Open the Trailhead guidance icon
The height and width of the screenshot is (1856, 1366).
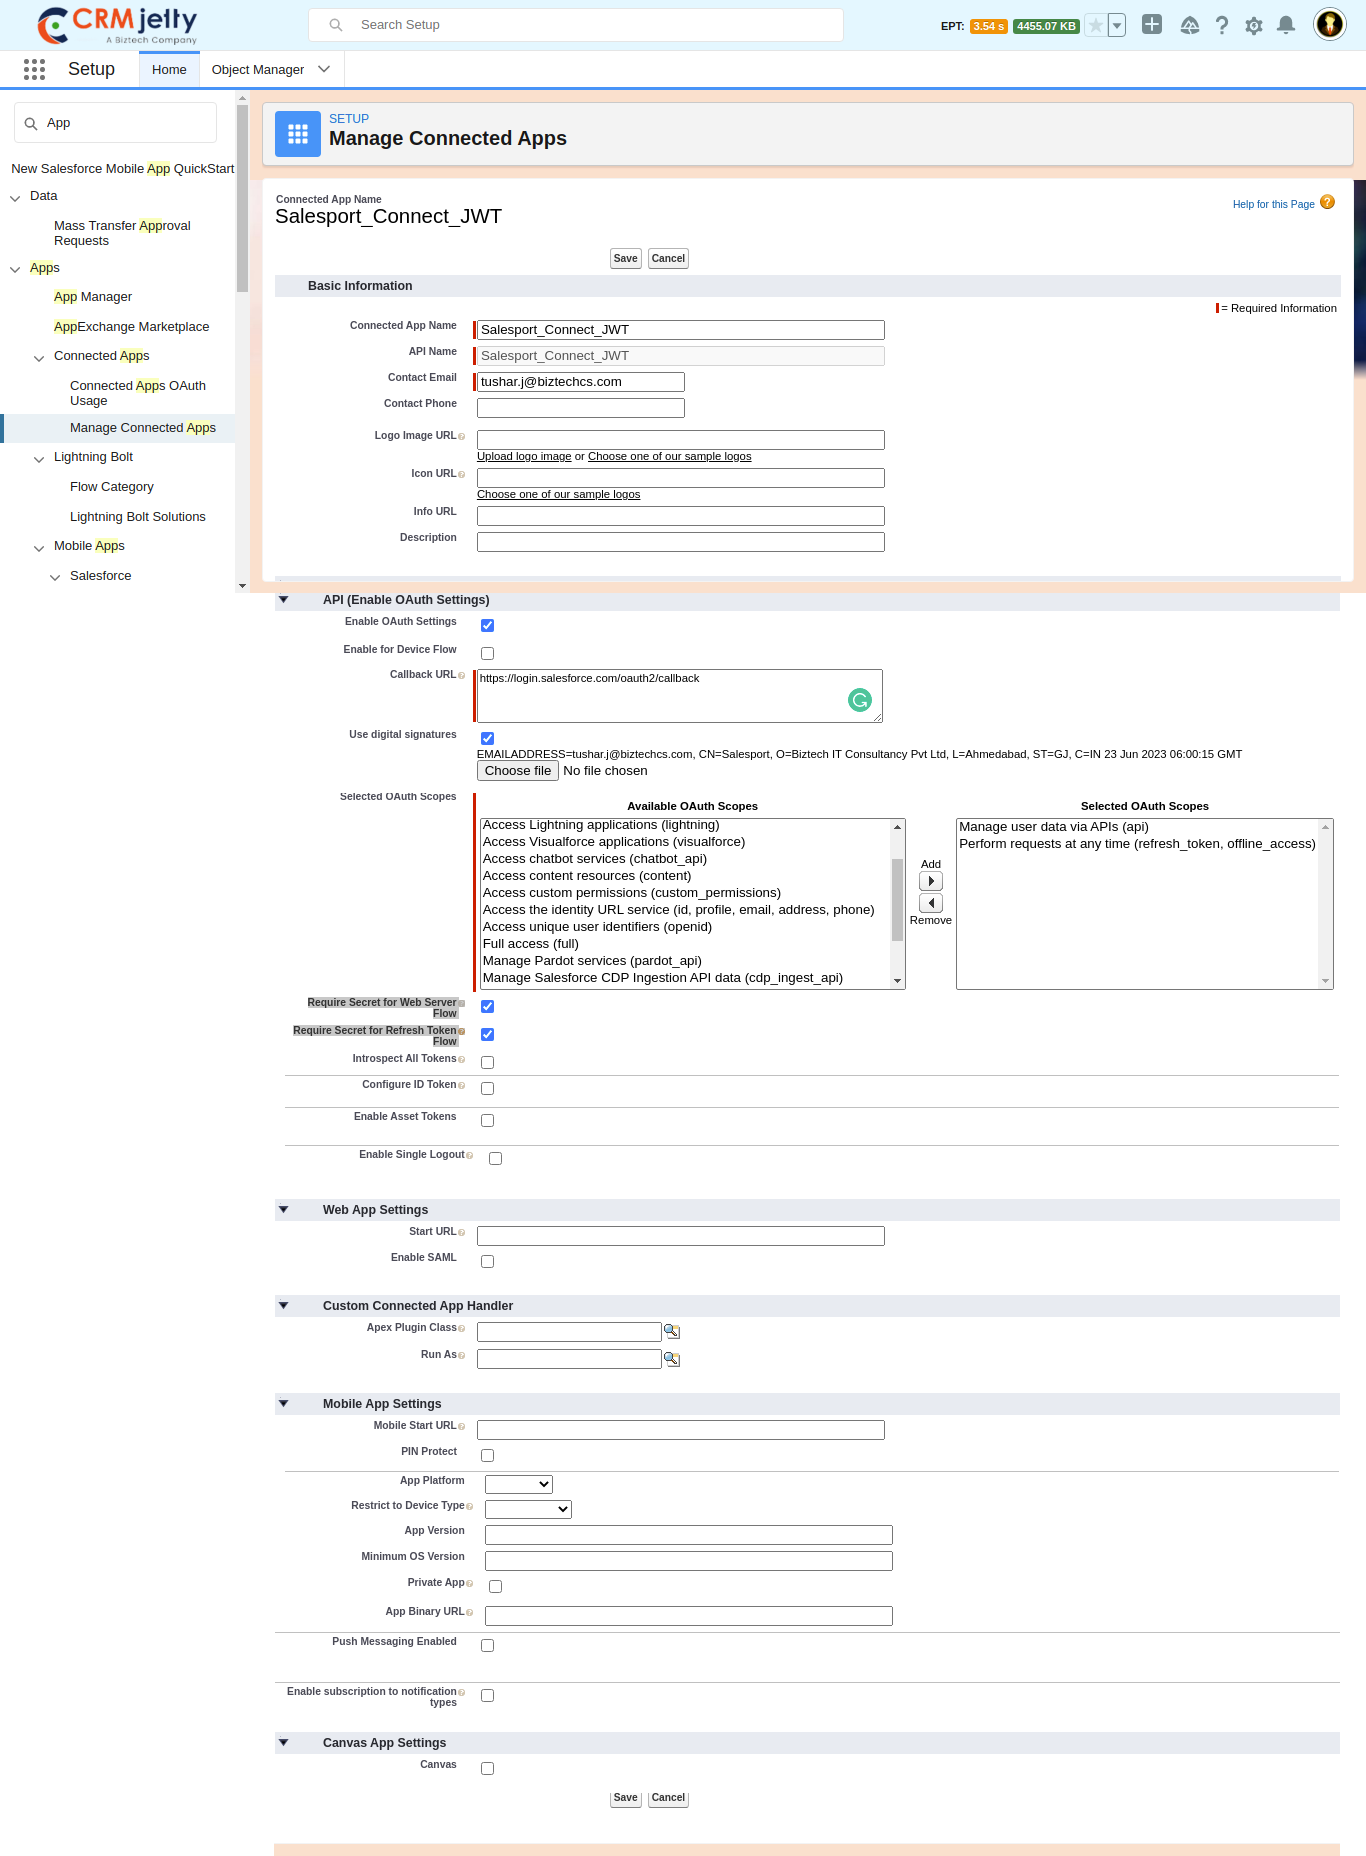pos(1189,25)
